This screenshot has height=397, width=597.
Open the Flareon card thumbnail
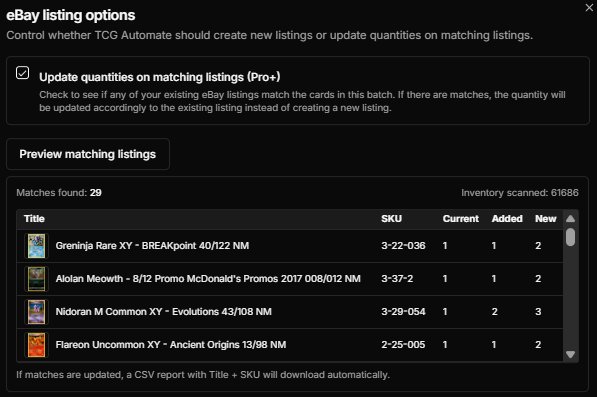tap(37, 345)
